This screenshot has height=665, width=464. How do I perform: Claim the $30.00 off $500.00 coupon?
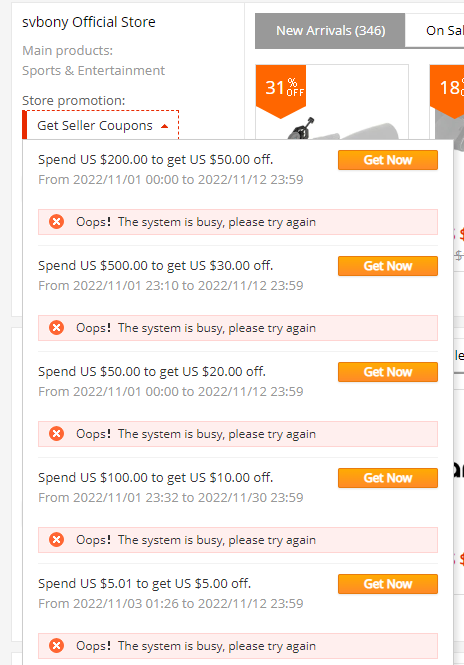coord(388,266)
